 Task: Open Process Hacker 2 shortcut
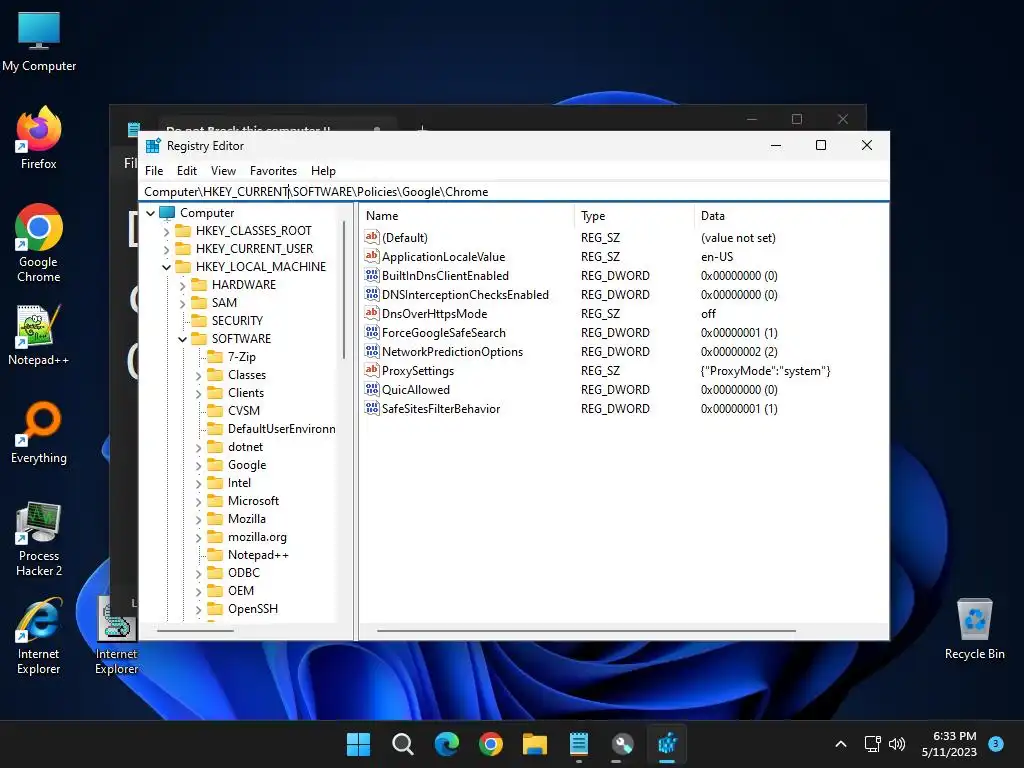pos(39,539)
